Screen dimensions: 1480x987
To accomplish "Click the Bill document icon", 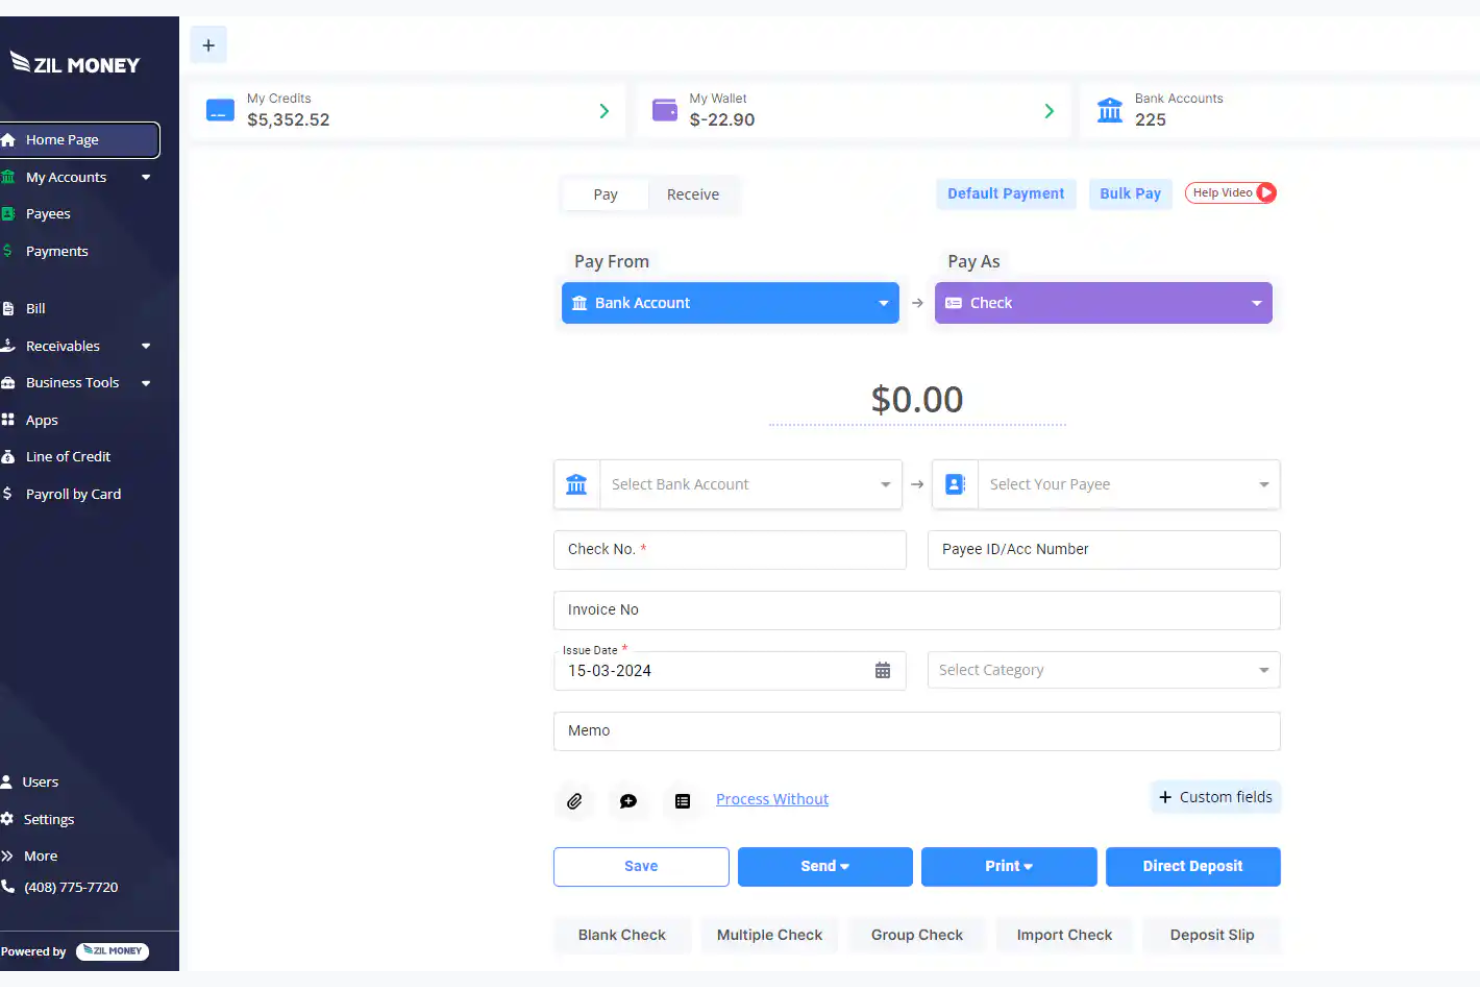I will [8, 309].
